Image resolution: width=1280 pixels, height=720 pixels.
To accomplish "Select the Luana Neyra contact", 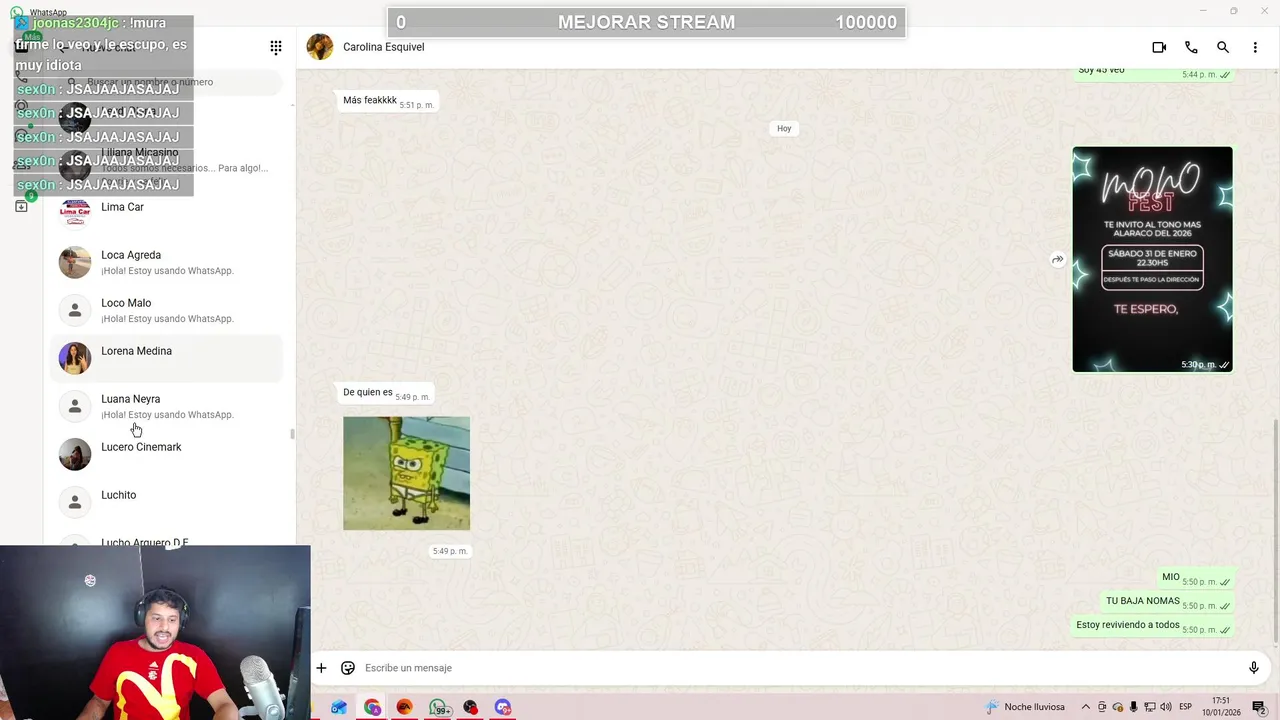I will [166, 406].
